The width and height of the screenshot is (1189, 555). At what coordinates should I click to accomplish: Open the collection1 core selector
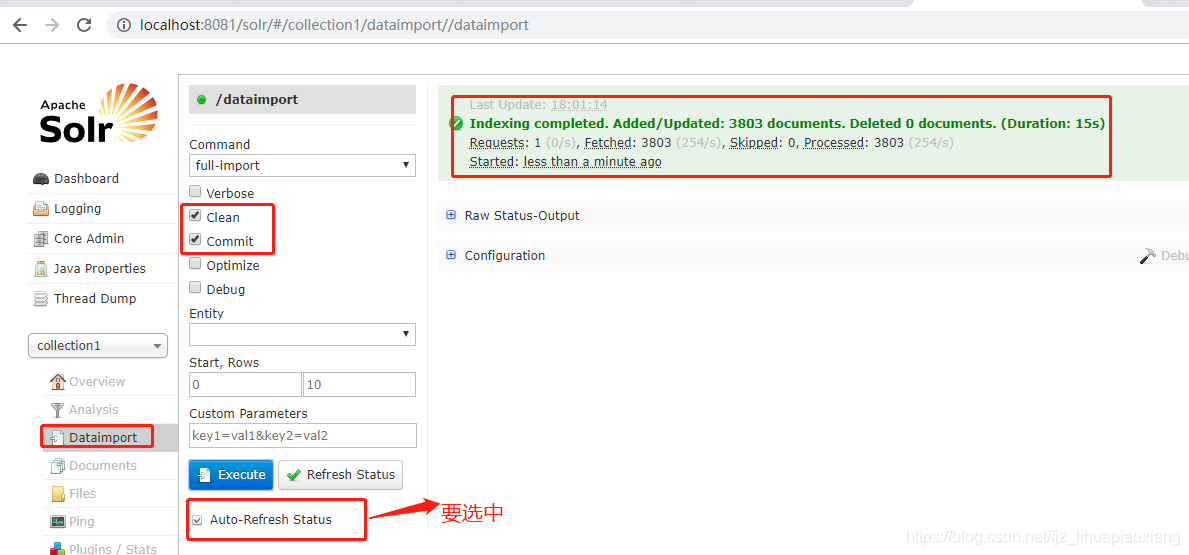click(x=98, y=346)
